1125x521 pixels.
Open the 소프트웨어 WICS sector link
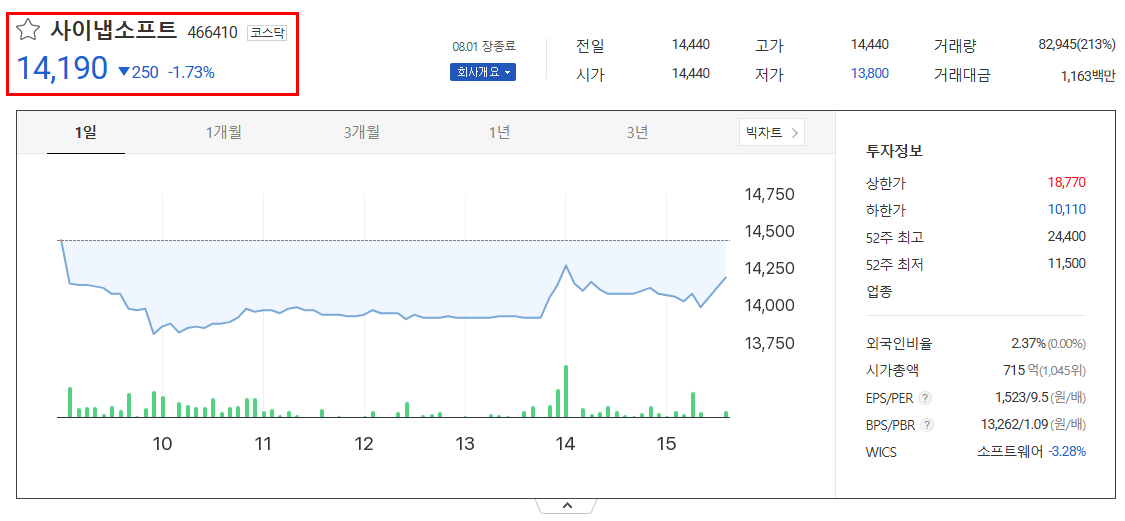coord(1010,452)
